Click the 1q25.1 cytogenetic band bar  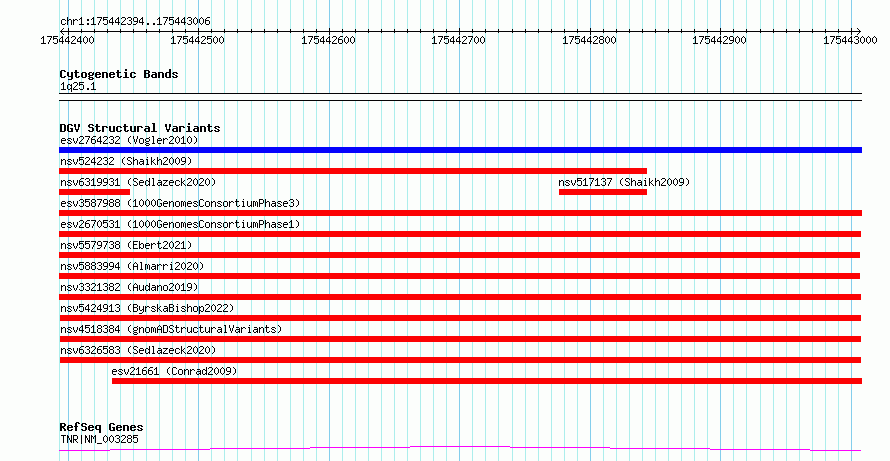(x=460, y=97)
